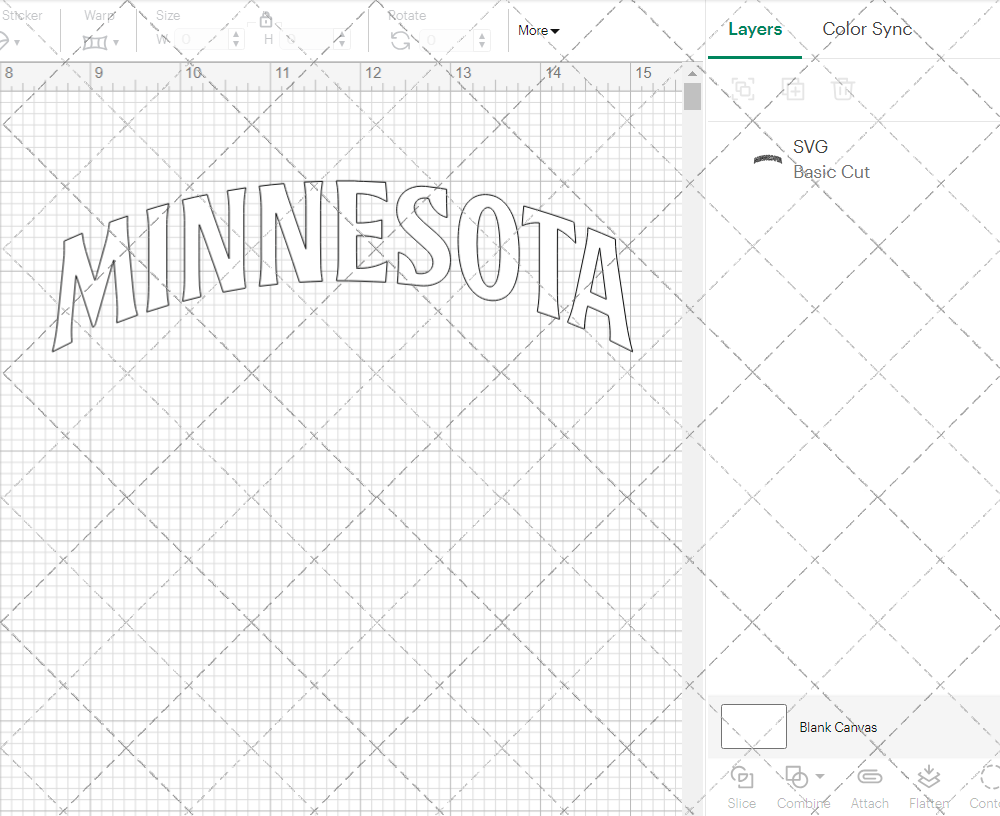Select the SVG Basic Cut layer
The width and height of the screenshot is (1000, 816).
(x=854, y=159)
